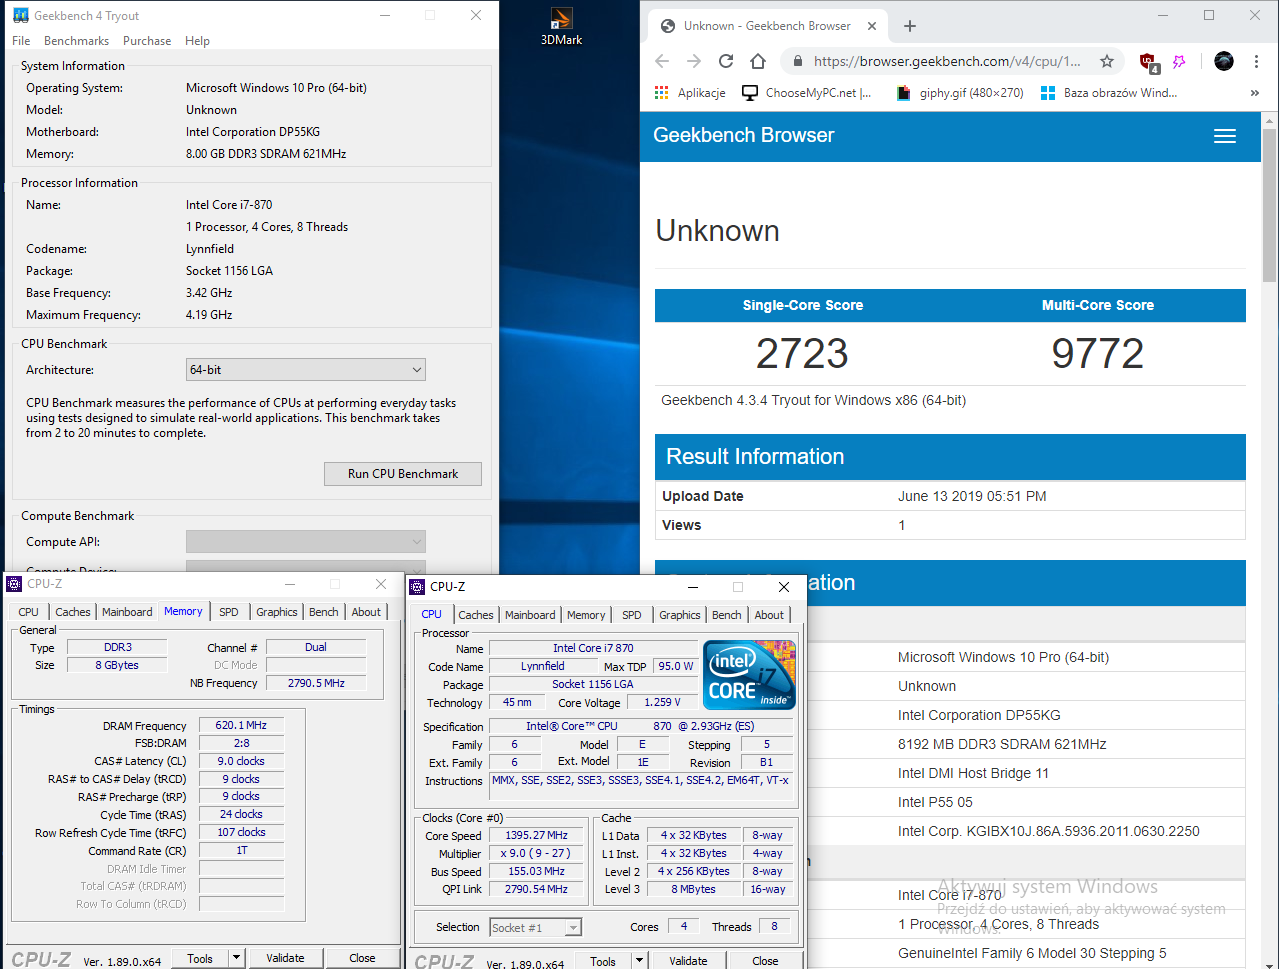Switch to Mainboard tab in memory CPU-Z window
This screenshot has width=1279, height=969.
point(127,612)
